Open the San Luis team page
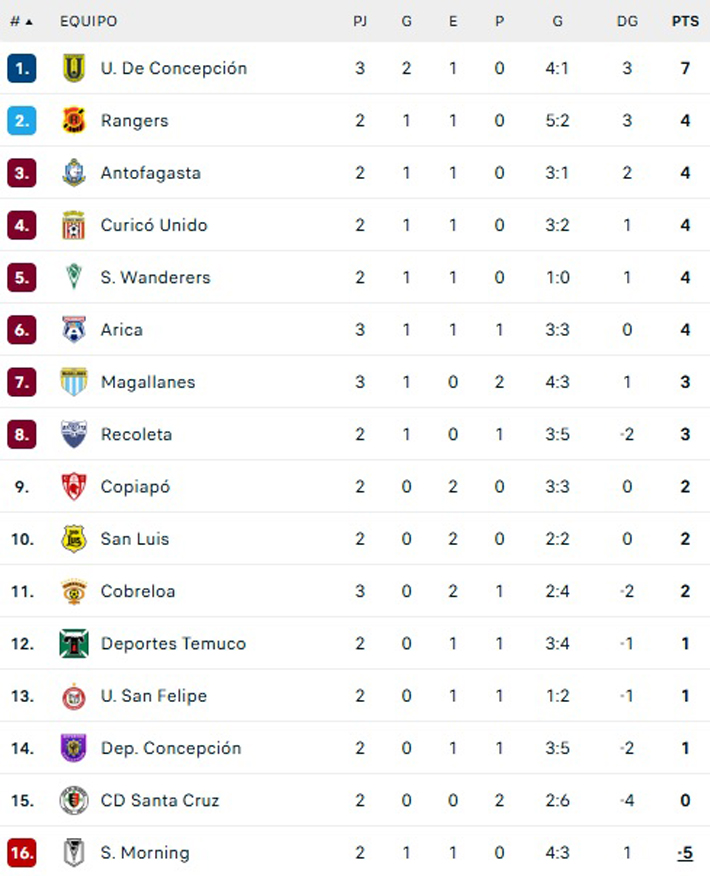710x876 pixels. coord(135,539)
